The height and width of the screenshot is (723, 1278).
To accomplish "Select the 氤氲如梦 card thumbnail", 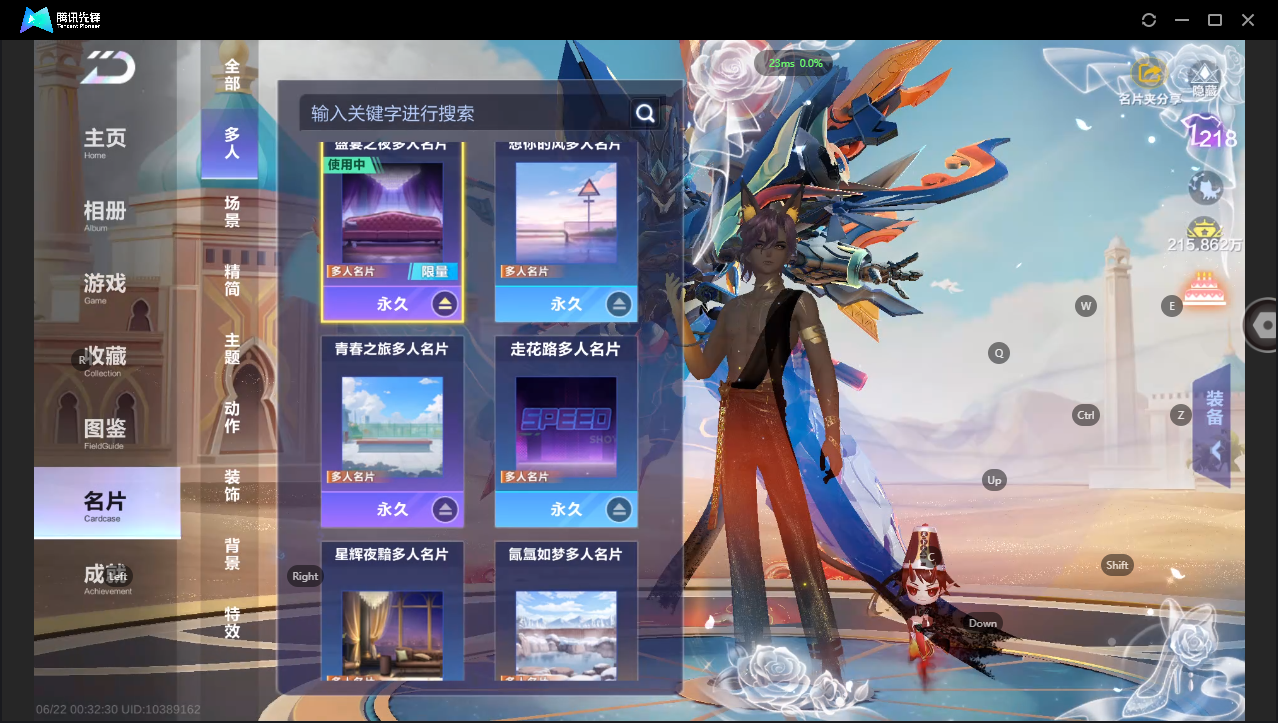I will 566,635.
